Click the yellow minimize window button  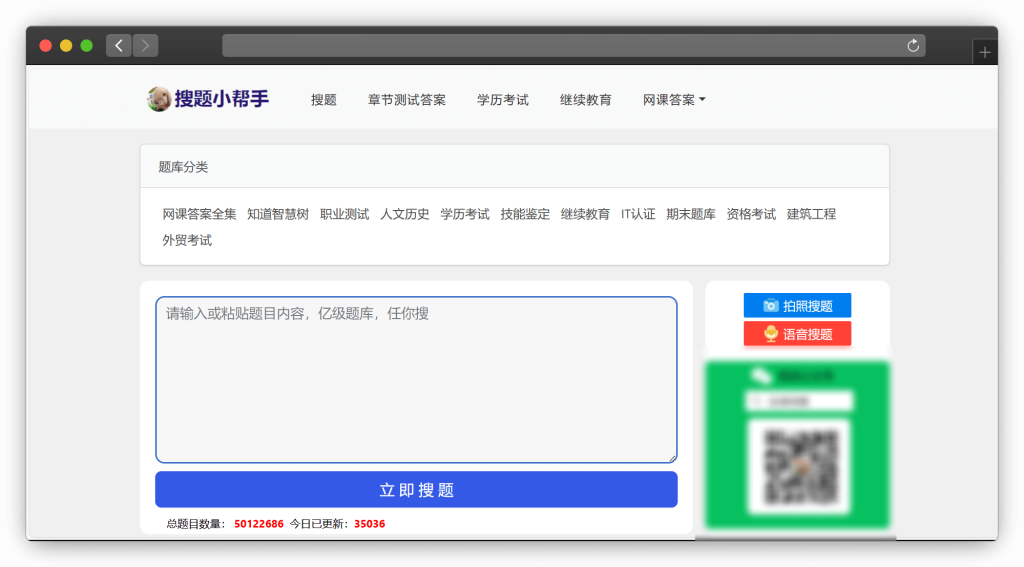pos(66,46)
